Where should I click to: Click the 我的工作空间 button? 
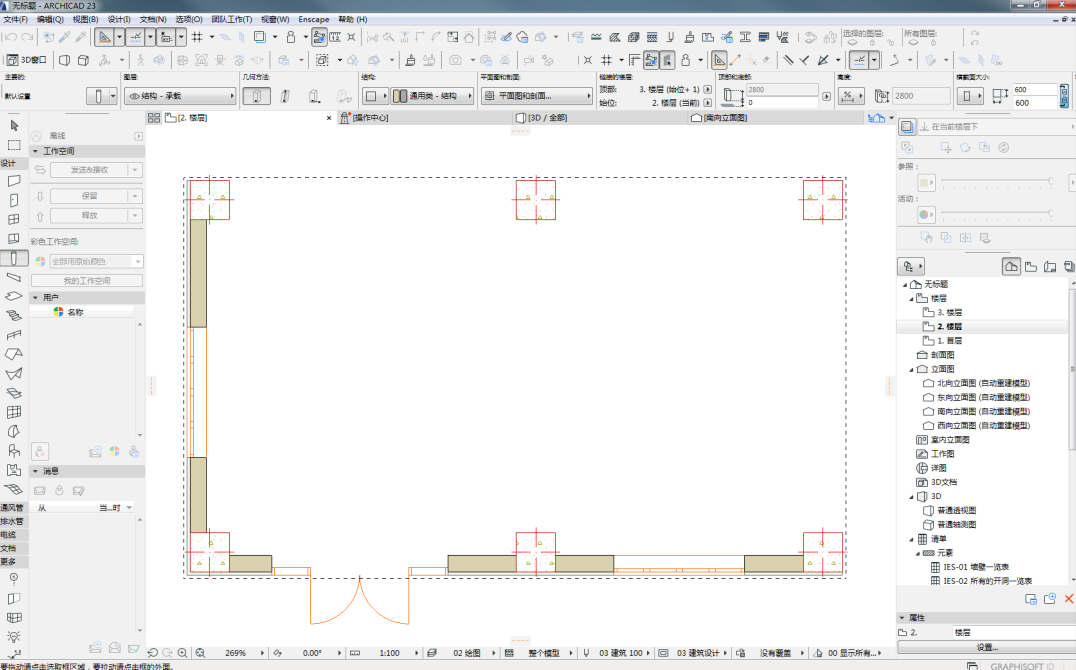(87, 281)
